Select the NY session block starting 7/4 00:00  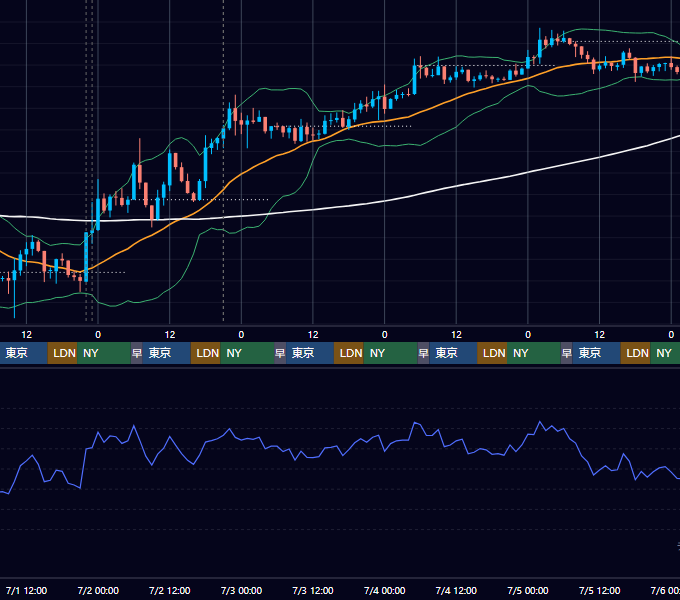pyautogui.click(x=390, y=353)
